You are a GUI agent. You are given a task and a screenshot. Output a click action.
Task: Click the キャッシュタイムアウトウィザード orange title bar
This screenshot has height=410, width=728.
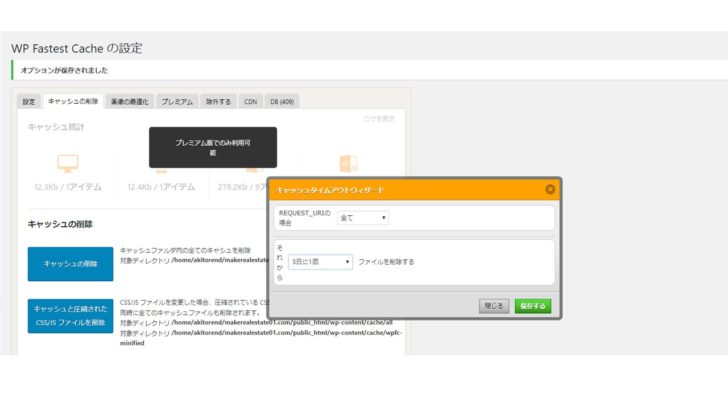pos(400,189)
